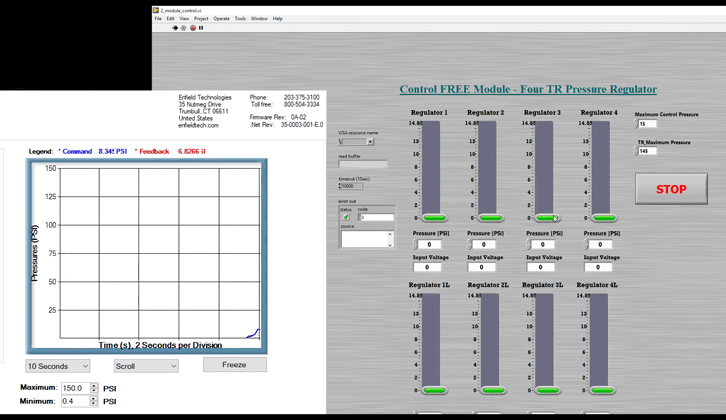
Task: Open the File menu
Action: pyautogui.click(x=158, y=19)
